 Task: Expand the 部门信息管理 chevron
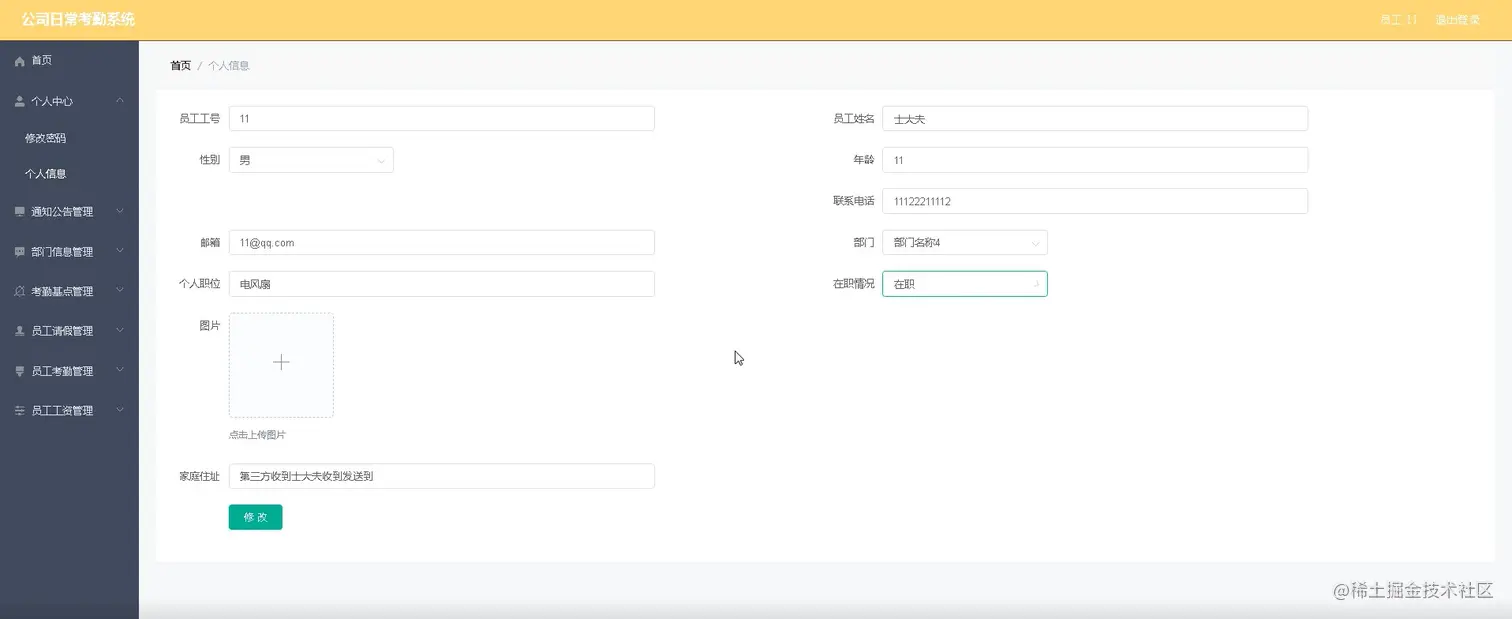click(120, 251)
